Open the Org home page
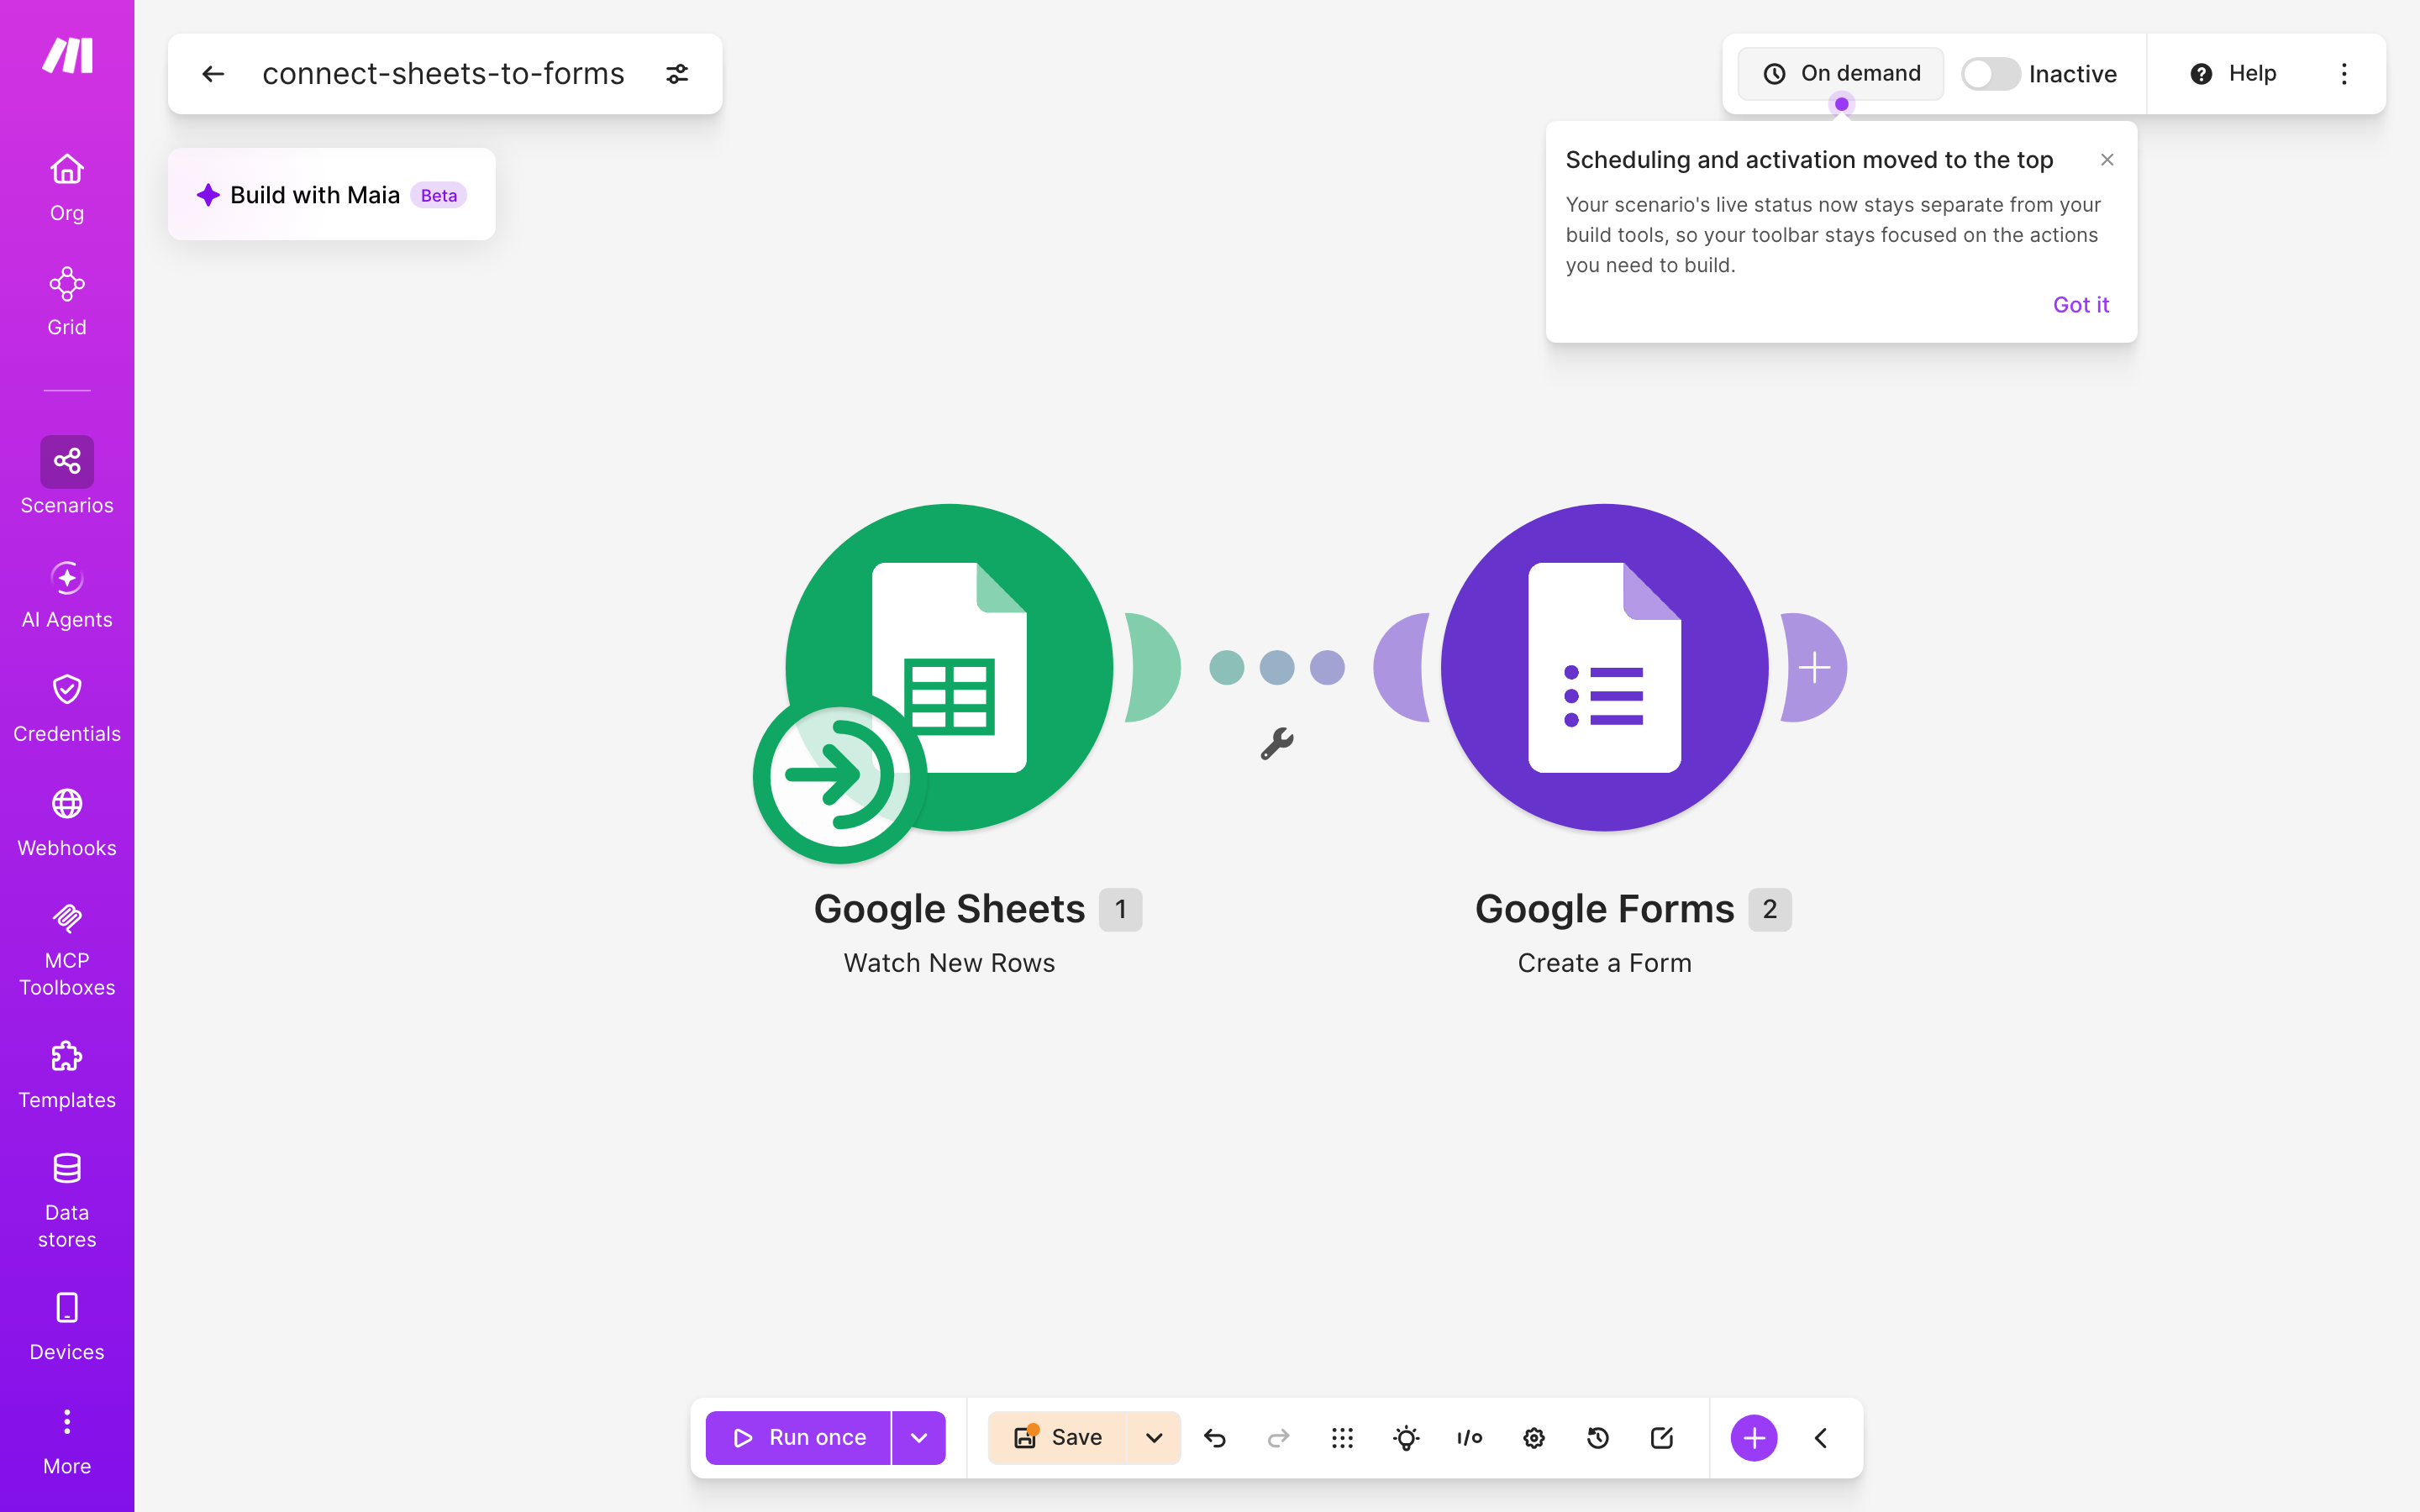The image size is (2420, 1512). pyautogui.click(x=67, y=187)
